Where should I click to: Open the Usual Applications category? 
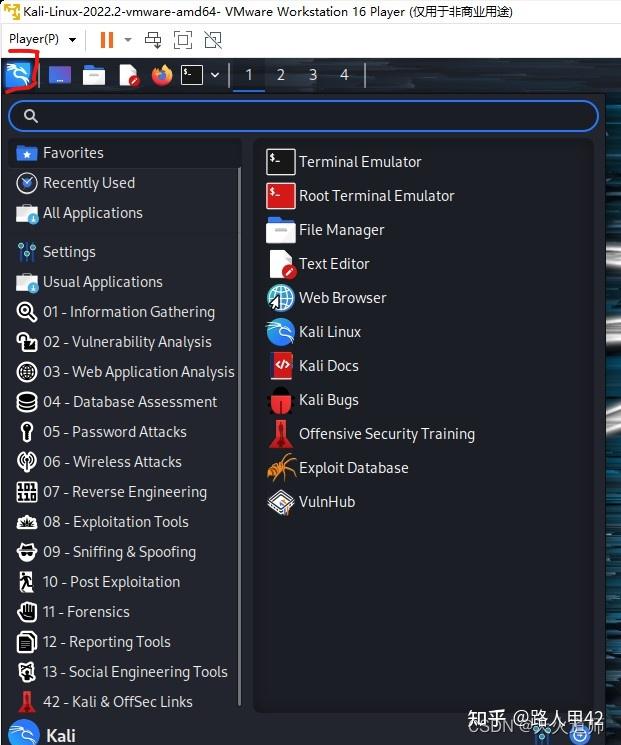tap(124, 282)
